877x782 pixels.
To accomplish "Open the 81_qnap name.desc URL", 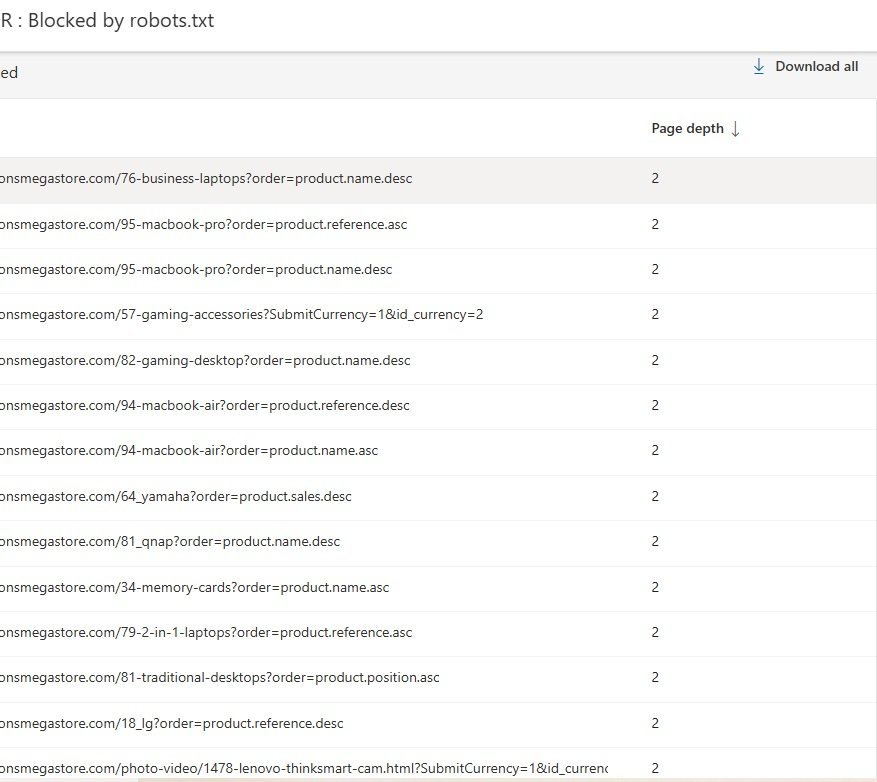I will (170, 542).
